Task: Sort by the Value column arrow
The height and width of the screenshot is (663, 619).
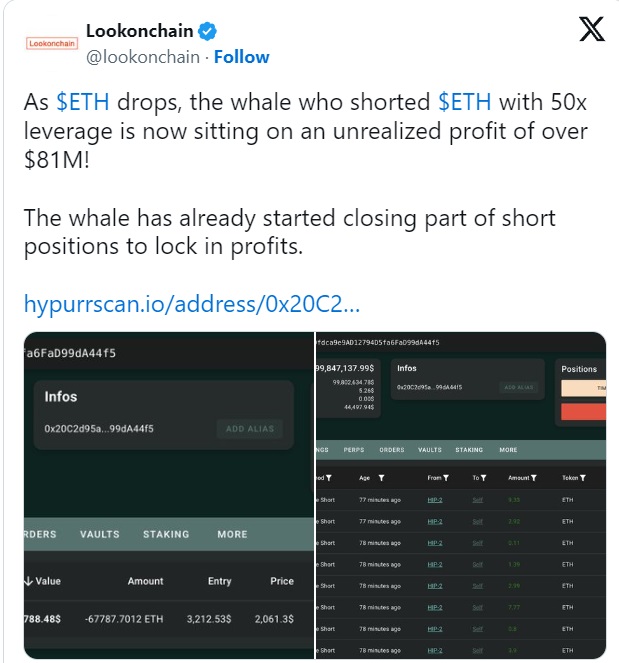Action: point(28,581)
